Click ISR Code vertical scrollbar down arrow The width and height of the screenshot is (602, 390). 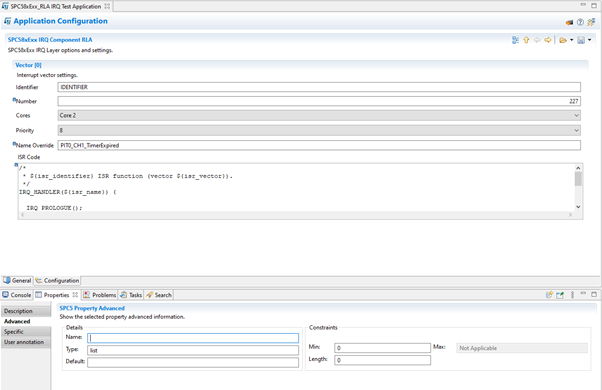pyautogui.click(x=578, y=207)
